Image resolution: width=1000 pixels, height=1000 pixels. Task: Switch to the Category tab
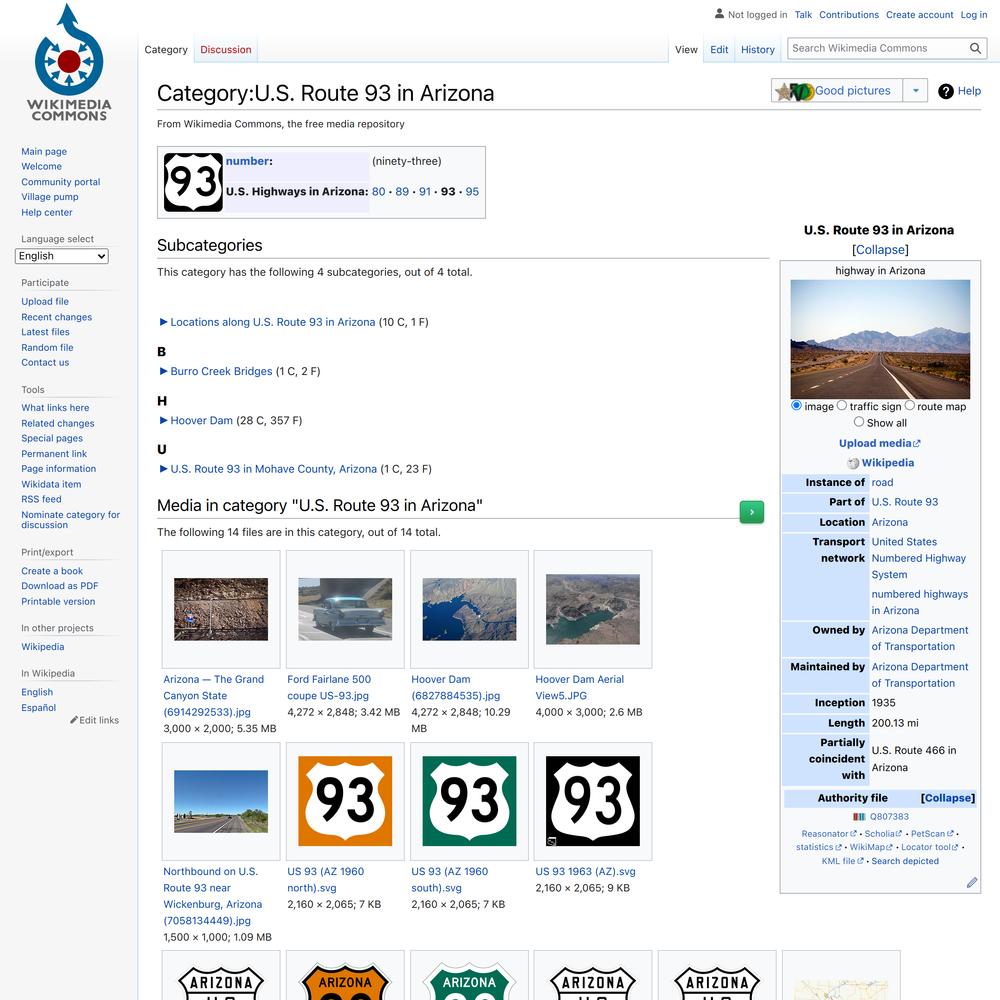coord(166,50)
